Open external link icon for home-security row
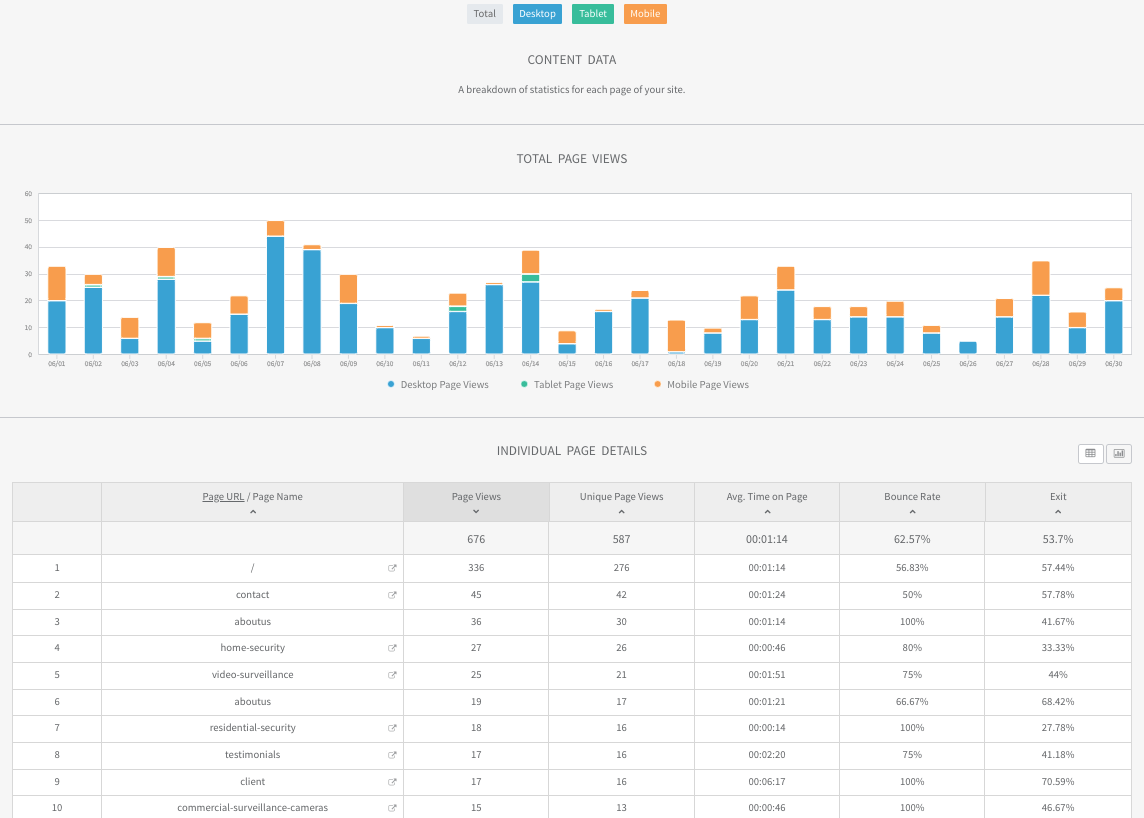This screenshot has width=1144, height=818. 392,648
